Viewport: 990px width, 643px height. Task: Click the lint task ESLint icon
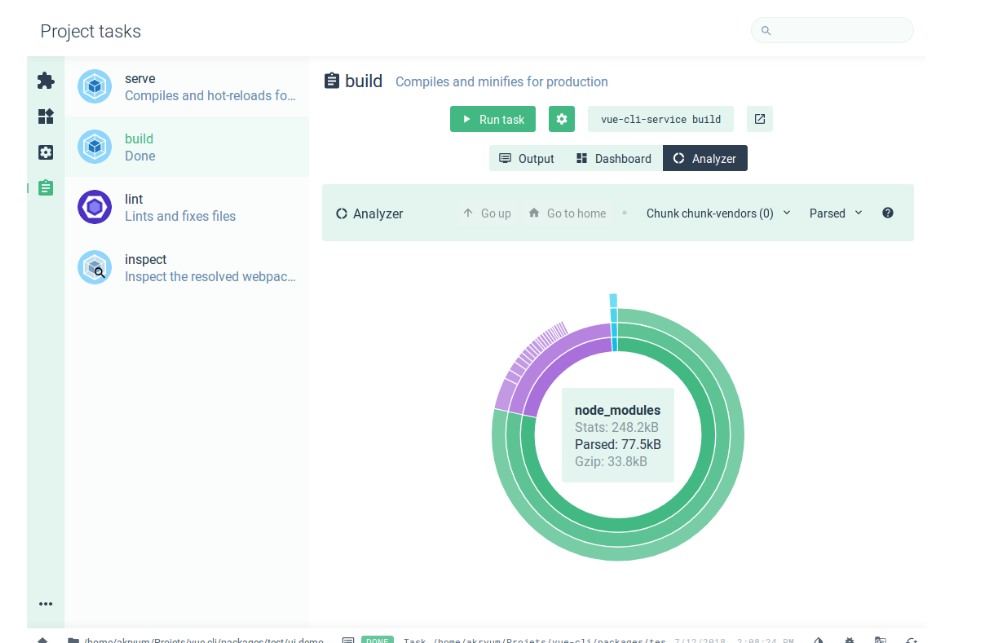click(95, 207)
